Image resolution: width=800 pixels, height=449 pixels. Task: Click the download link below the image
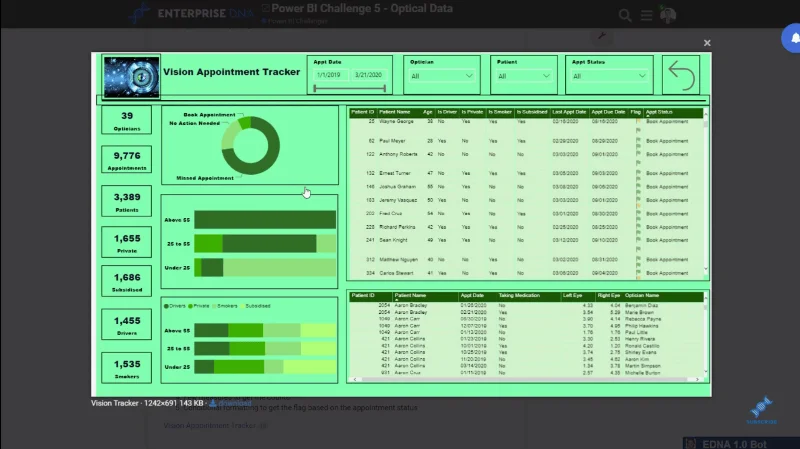[231, 403]
